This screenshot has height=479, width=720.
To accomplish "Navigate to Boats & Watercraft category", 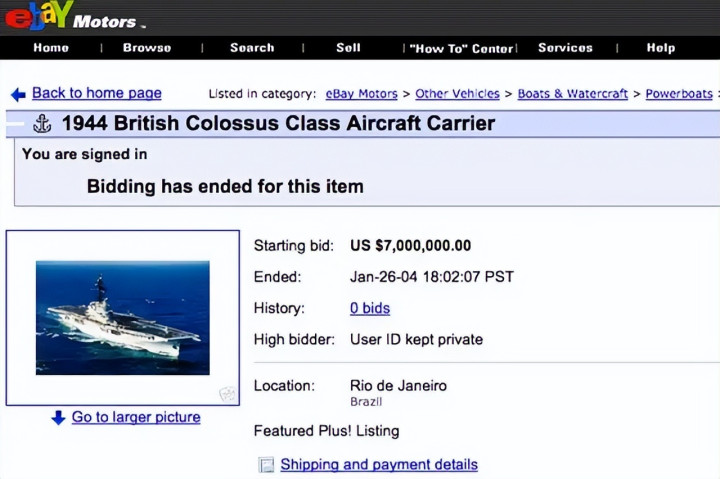I will [x=572, y=94].
